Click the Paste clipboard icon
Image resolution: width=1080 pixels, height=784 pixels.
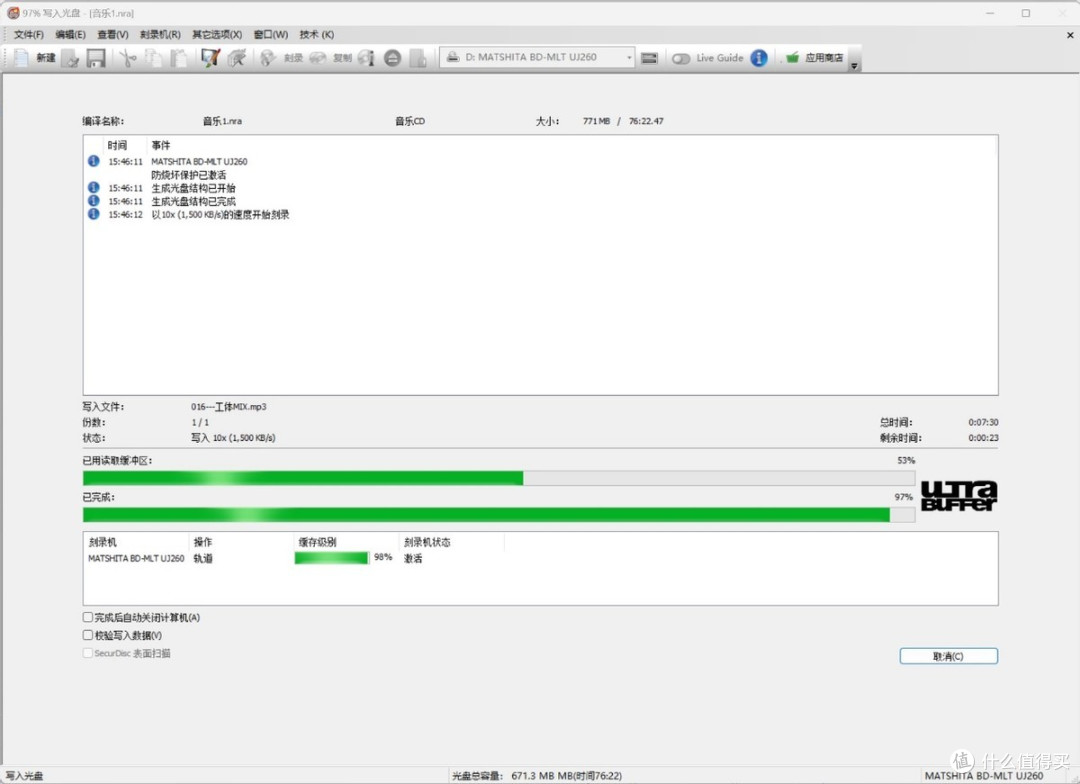click(x=178, y=58)
